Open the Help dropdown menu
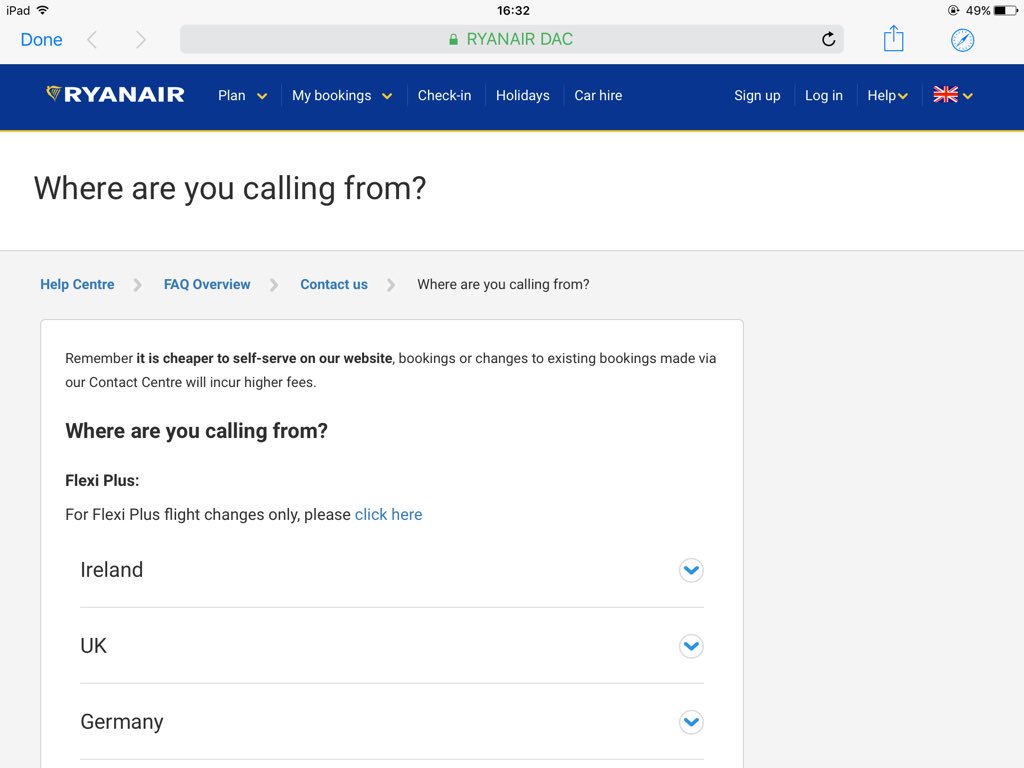This screenshot has width=1024, height=768. tap(888, 95)
